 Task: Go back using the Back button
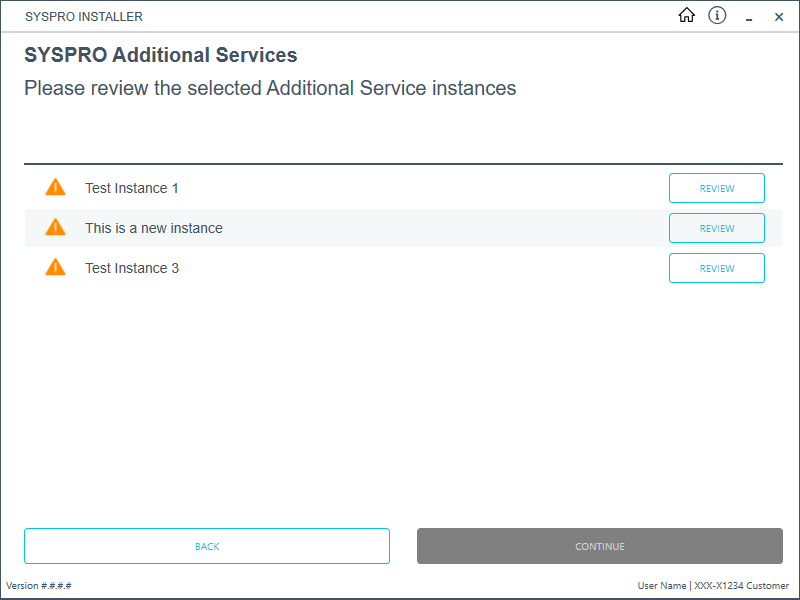(207, 546)
